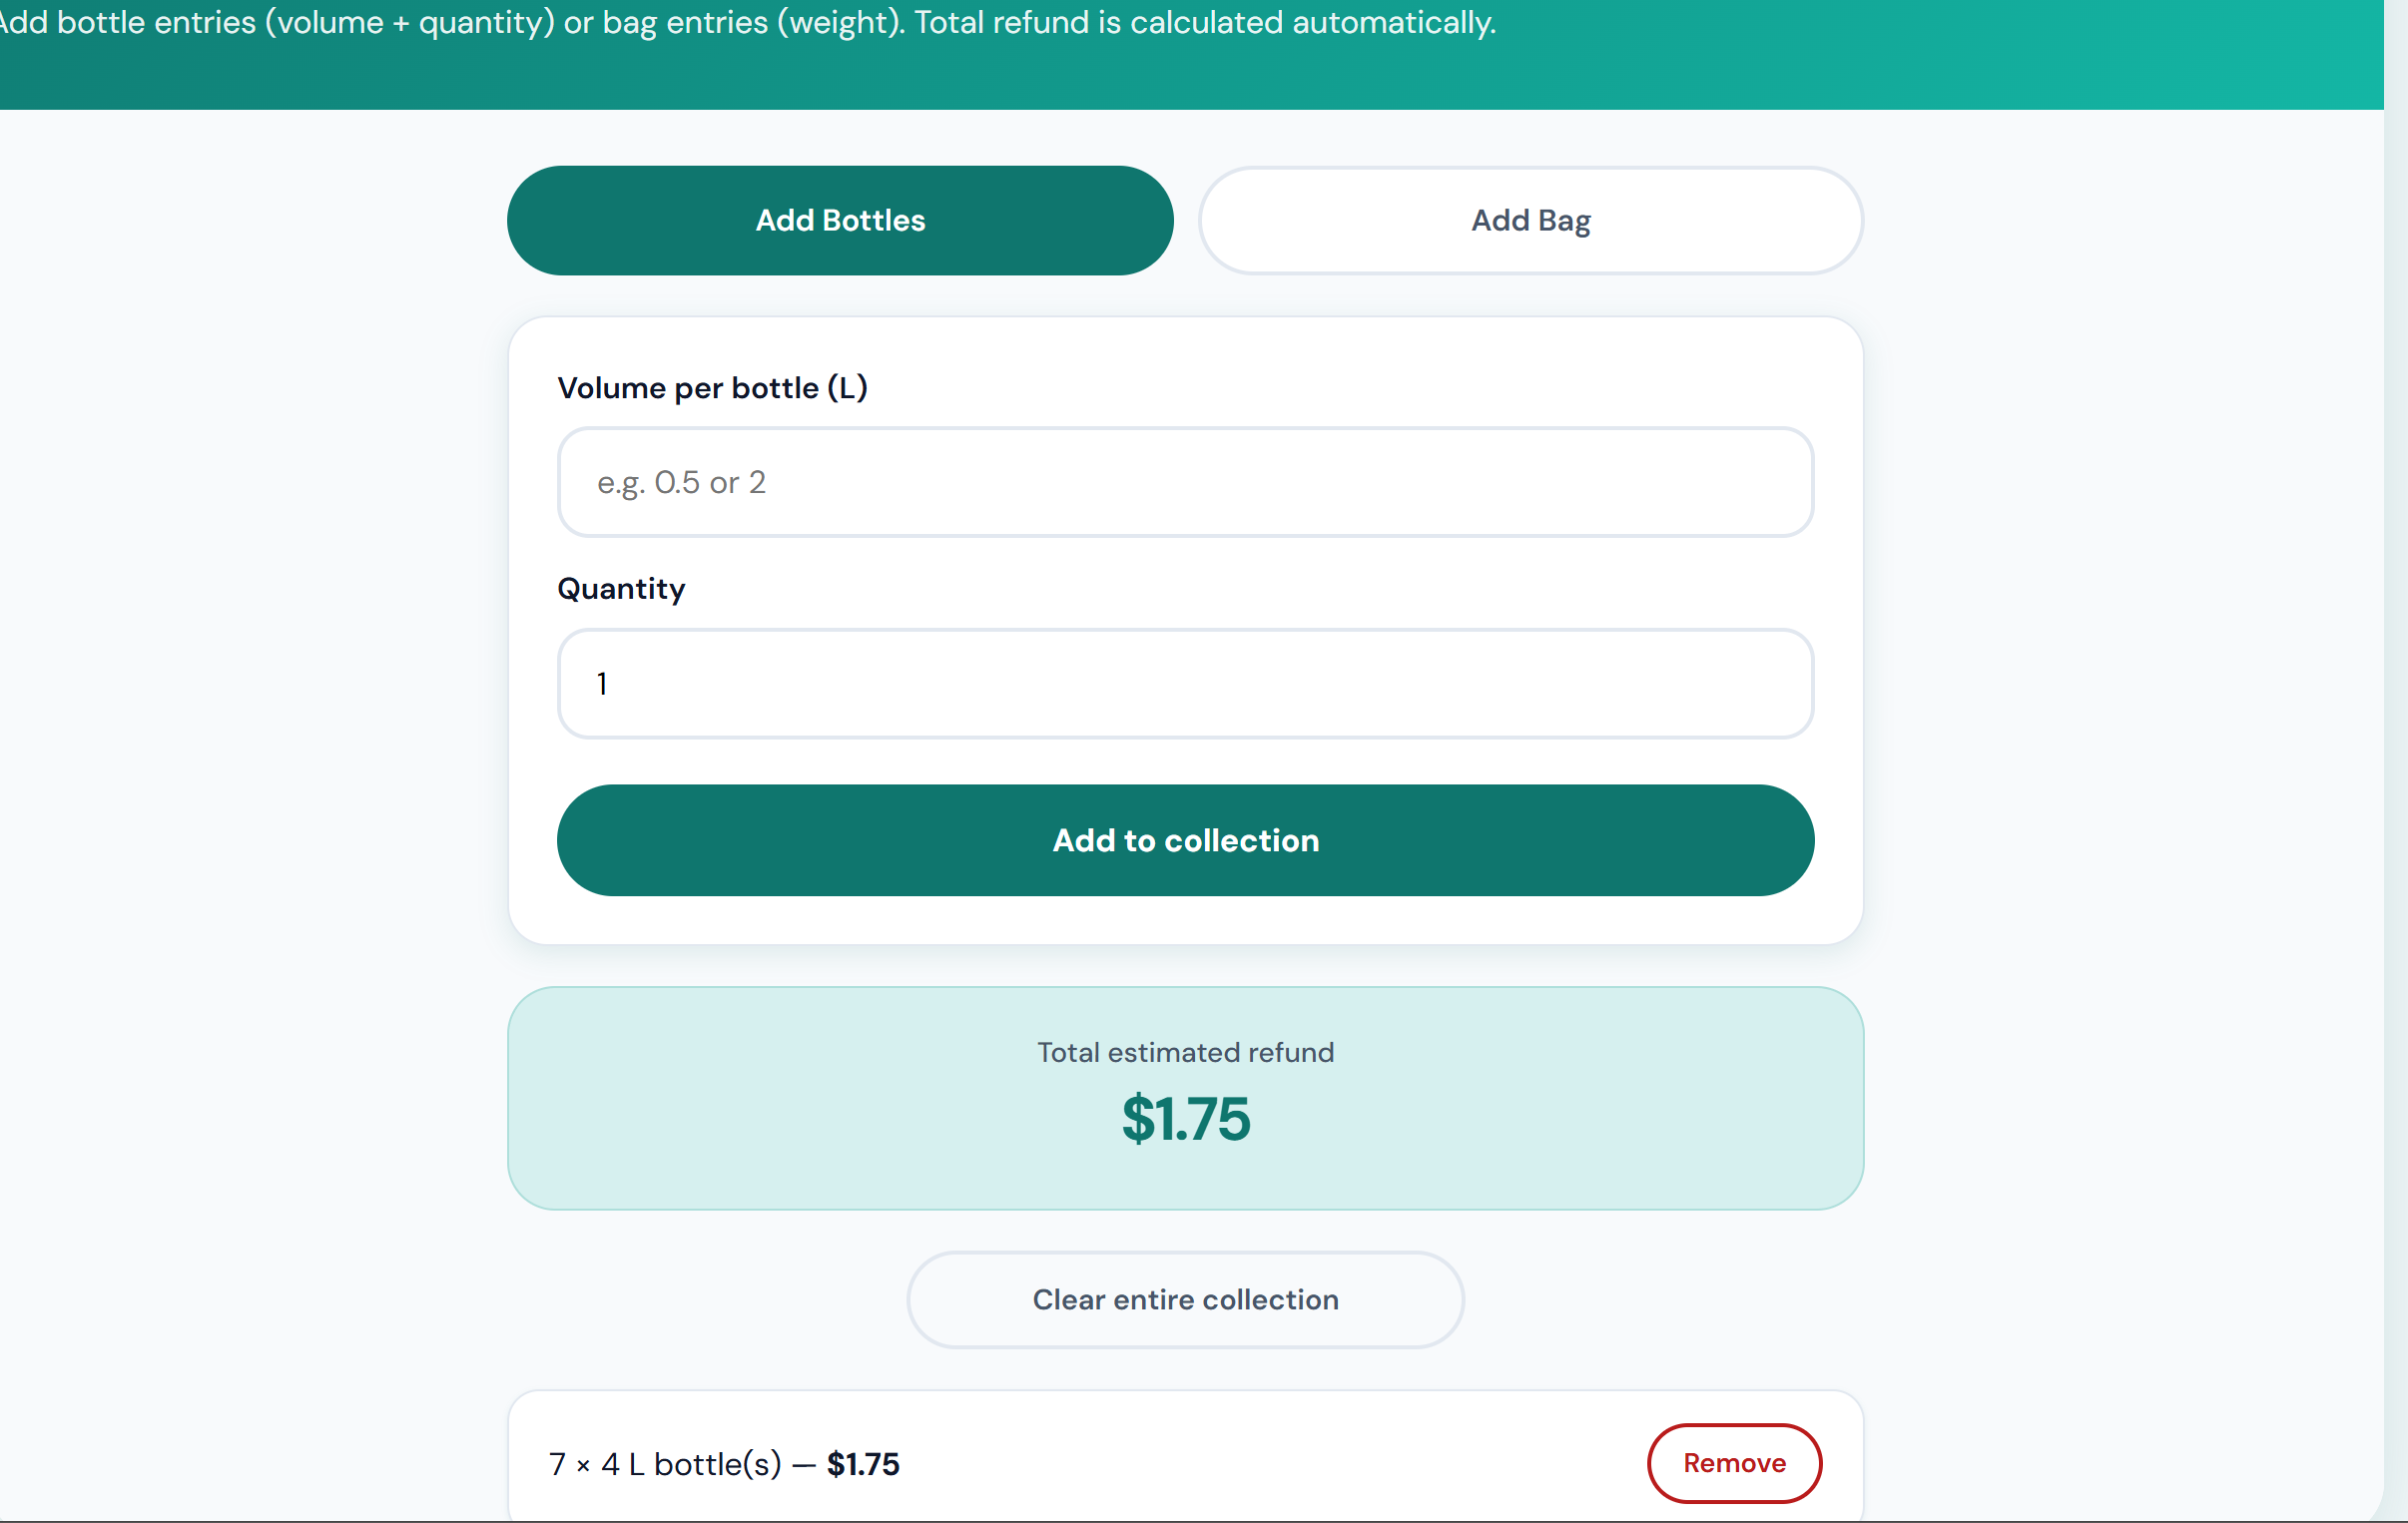Screen dimensions: 2408x1523
Task: Click the vertical scrollbar at page edge
Action: coord(2396,761)
